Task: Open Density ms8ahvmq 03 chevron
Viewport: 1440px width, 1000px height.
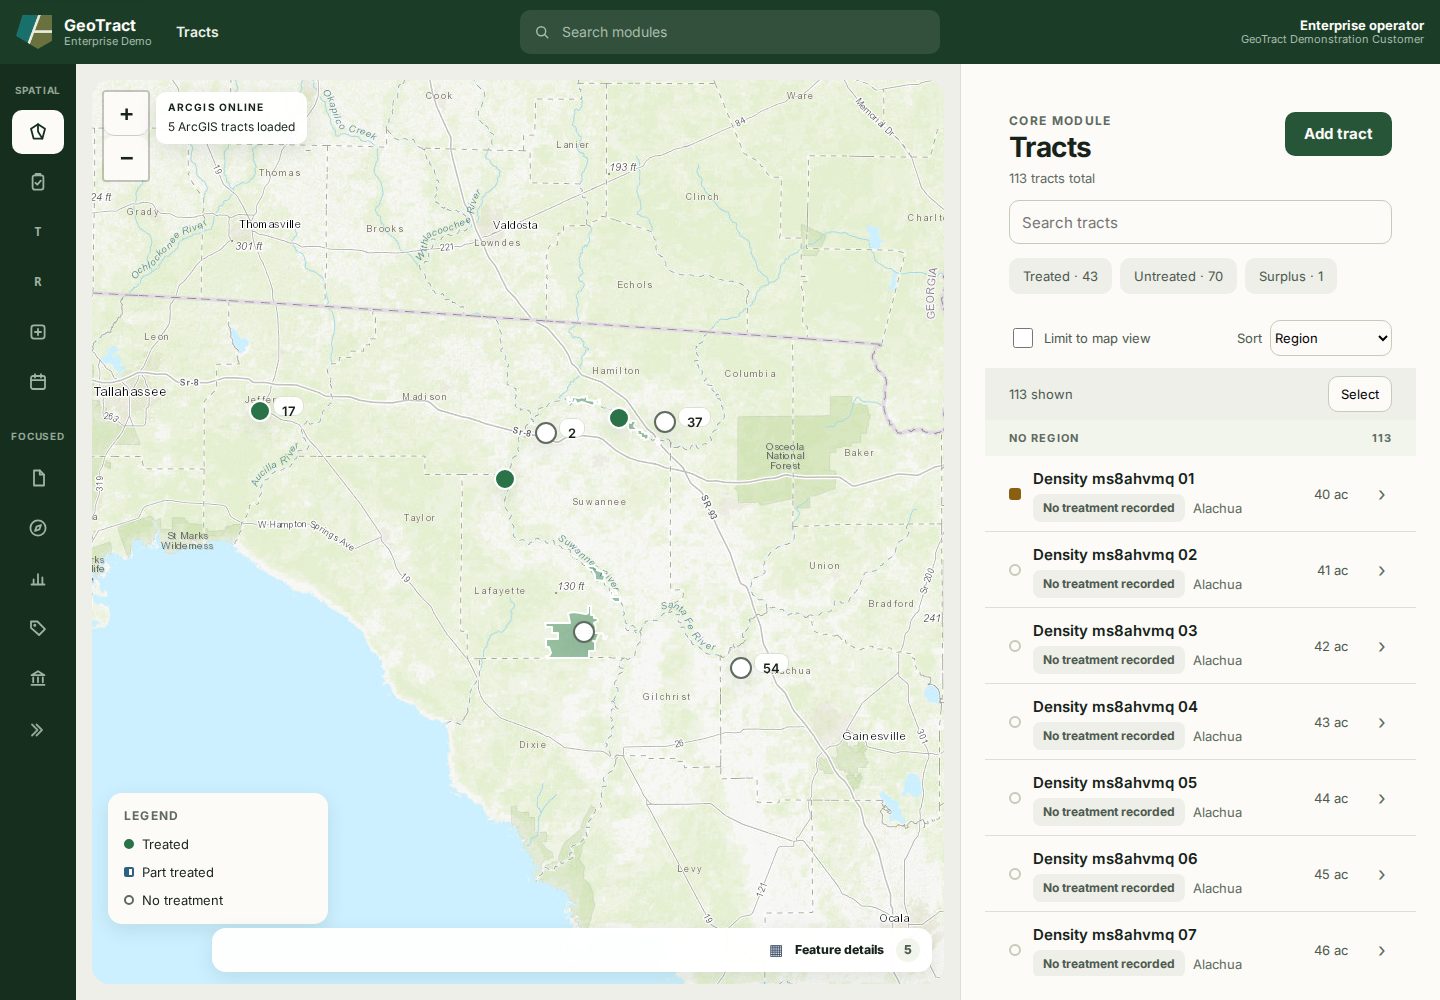Action: coord(1382,647)
